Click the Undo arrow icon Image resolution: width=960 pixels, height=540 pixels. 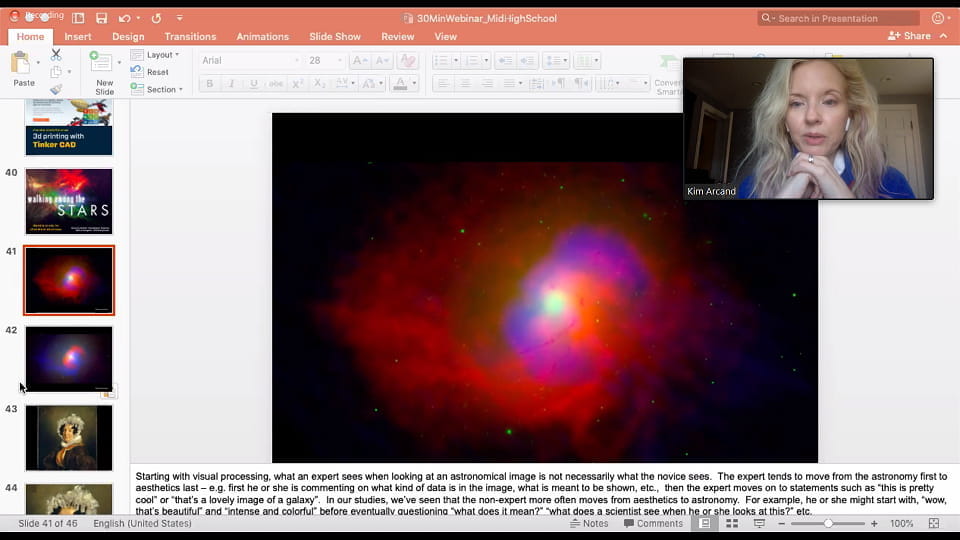pos(124,18)
